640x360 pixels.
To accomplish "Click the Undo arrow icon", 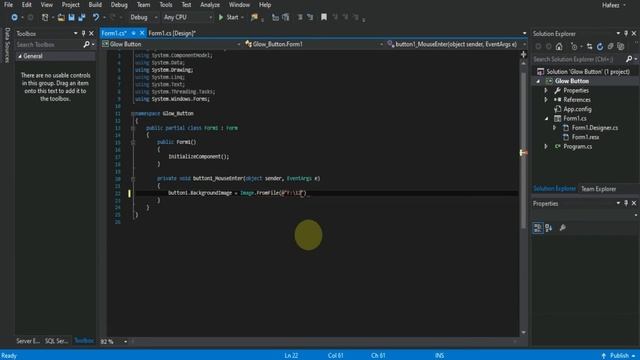I will 96,17.
